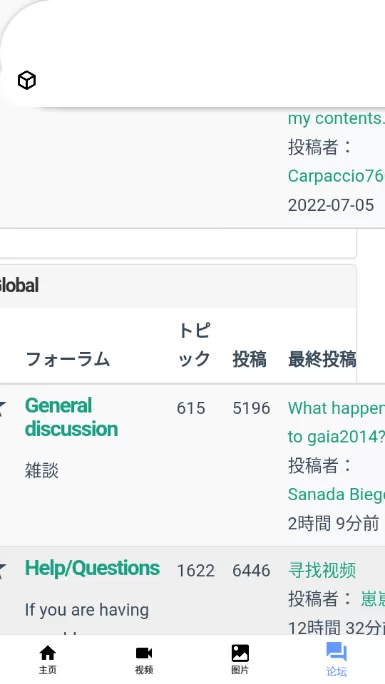The height and width of the screenshot is (684, 385).
Task: Open the Help/Questions forum
Action: 92,568
